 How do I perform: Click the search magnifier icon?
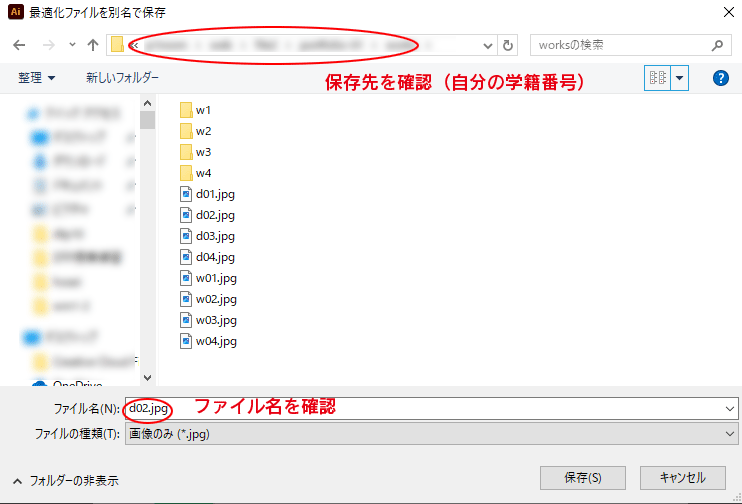(718, 45)
